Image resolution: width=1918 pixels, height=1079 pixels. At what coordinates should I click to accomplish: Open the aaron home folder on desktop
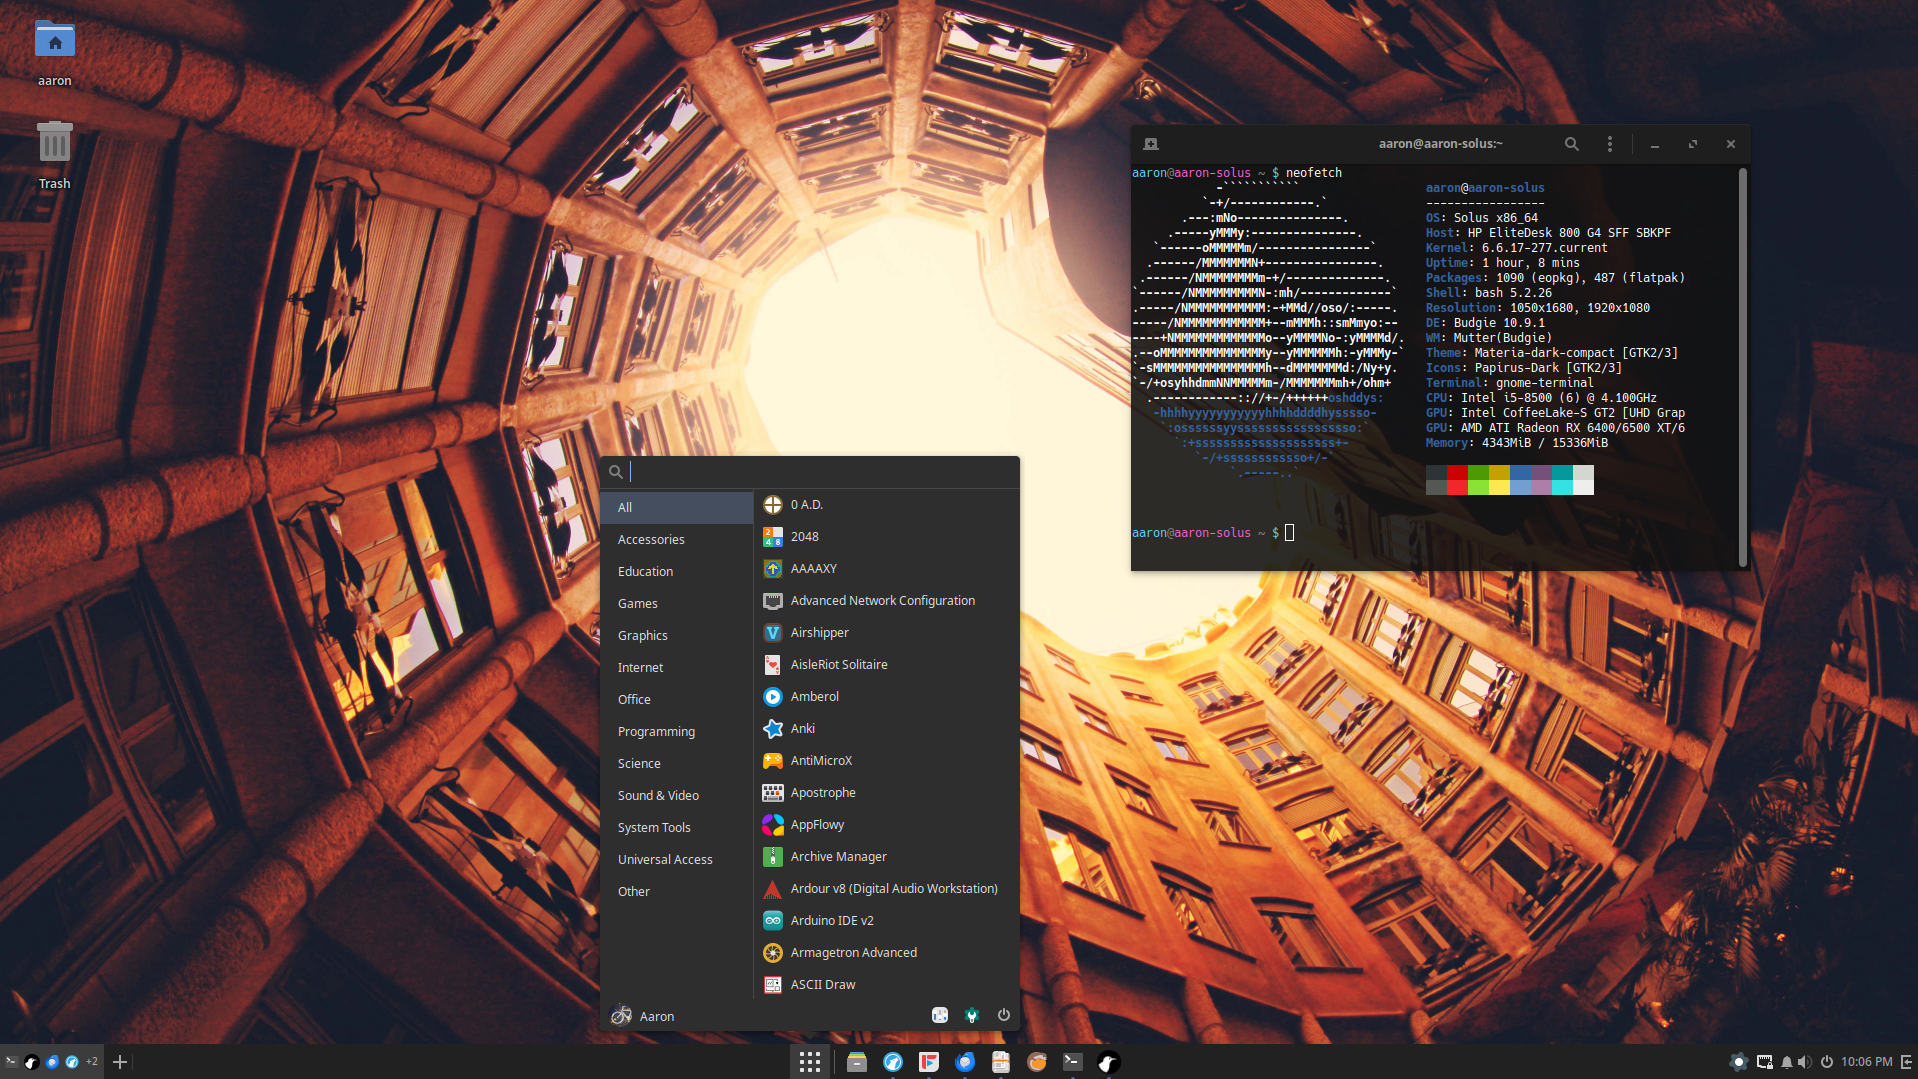tap(55, 53)
